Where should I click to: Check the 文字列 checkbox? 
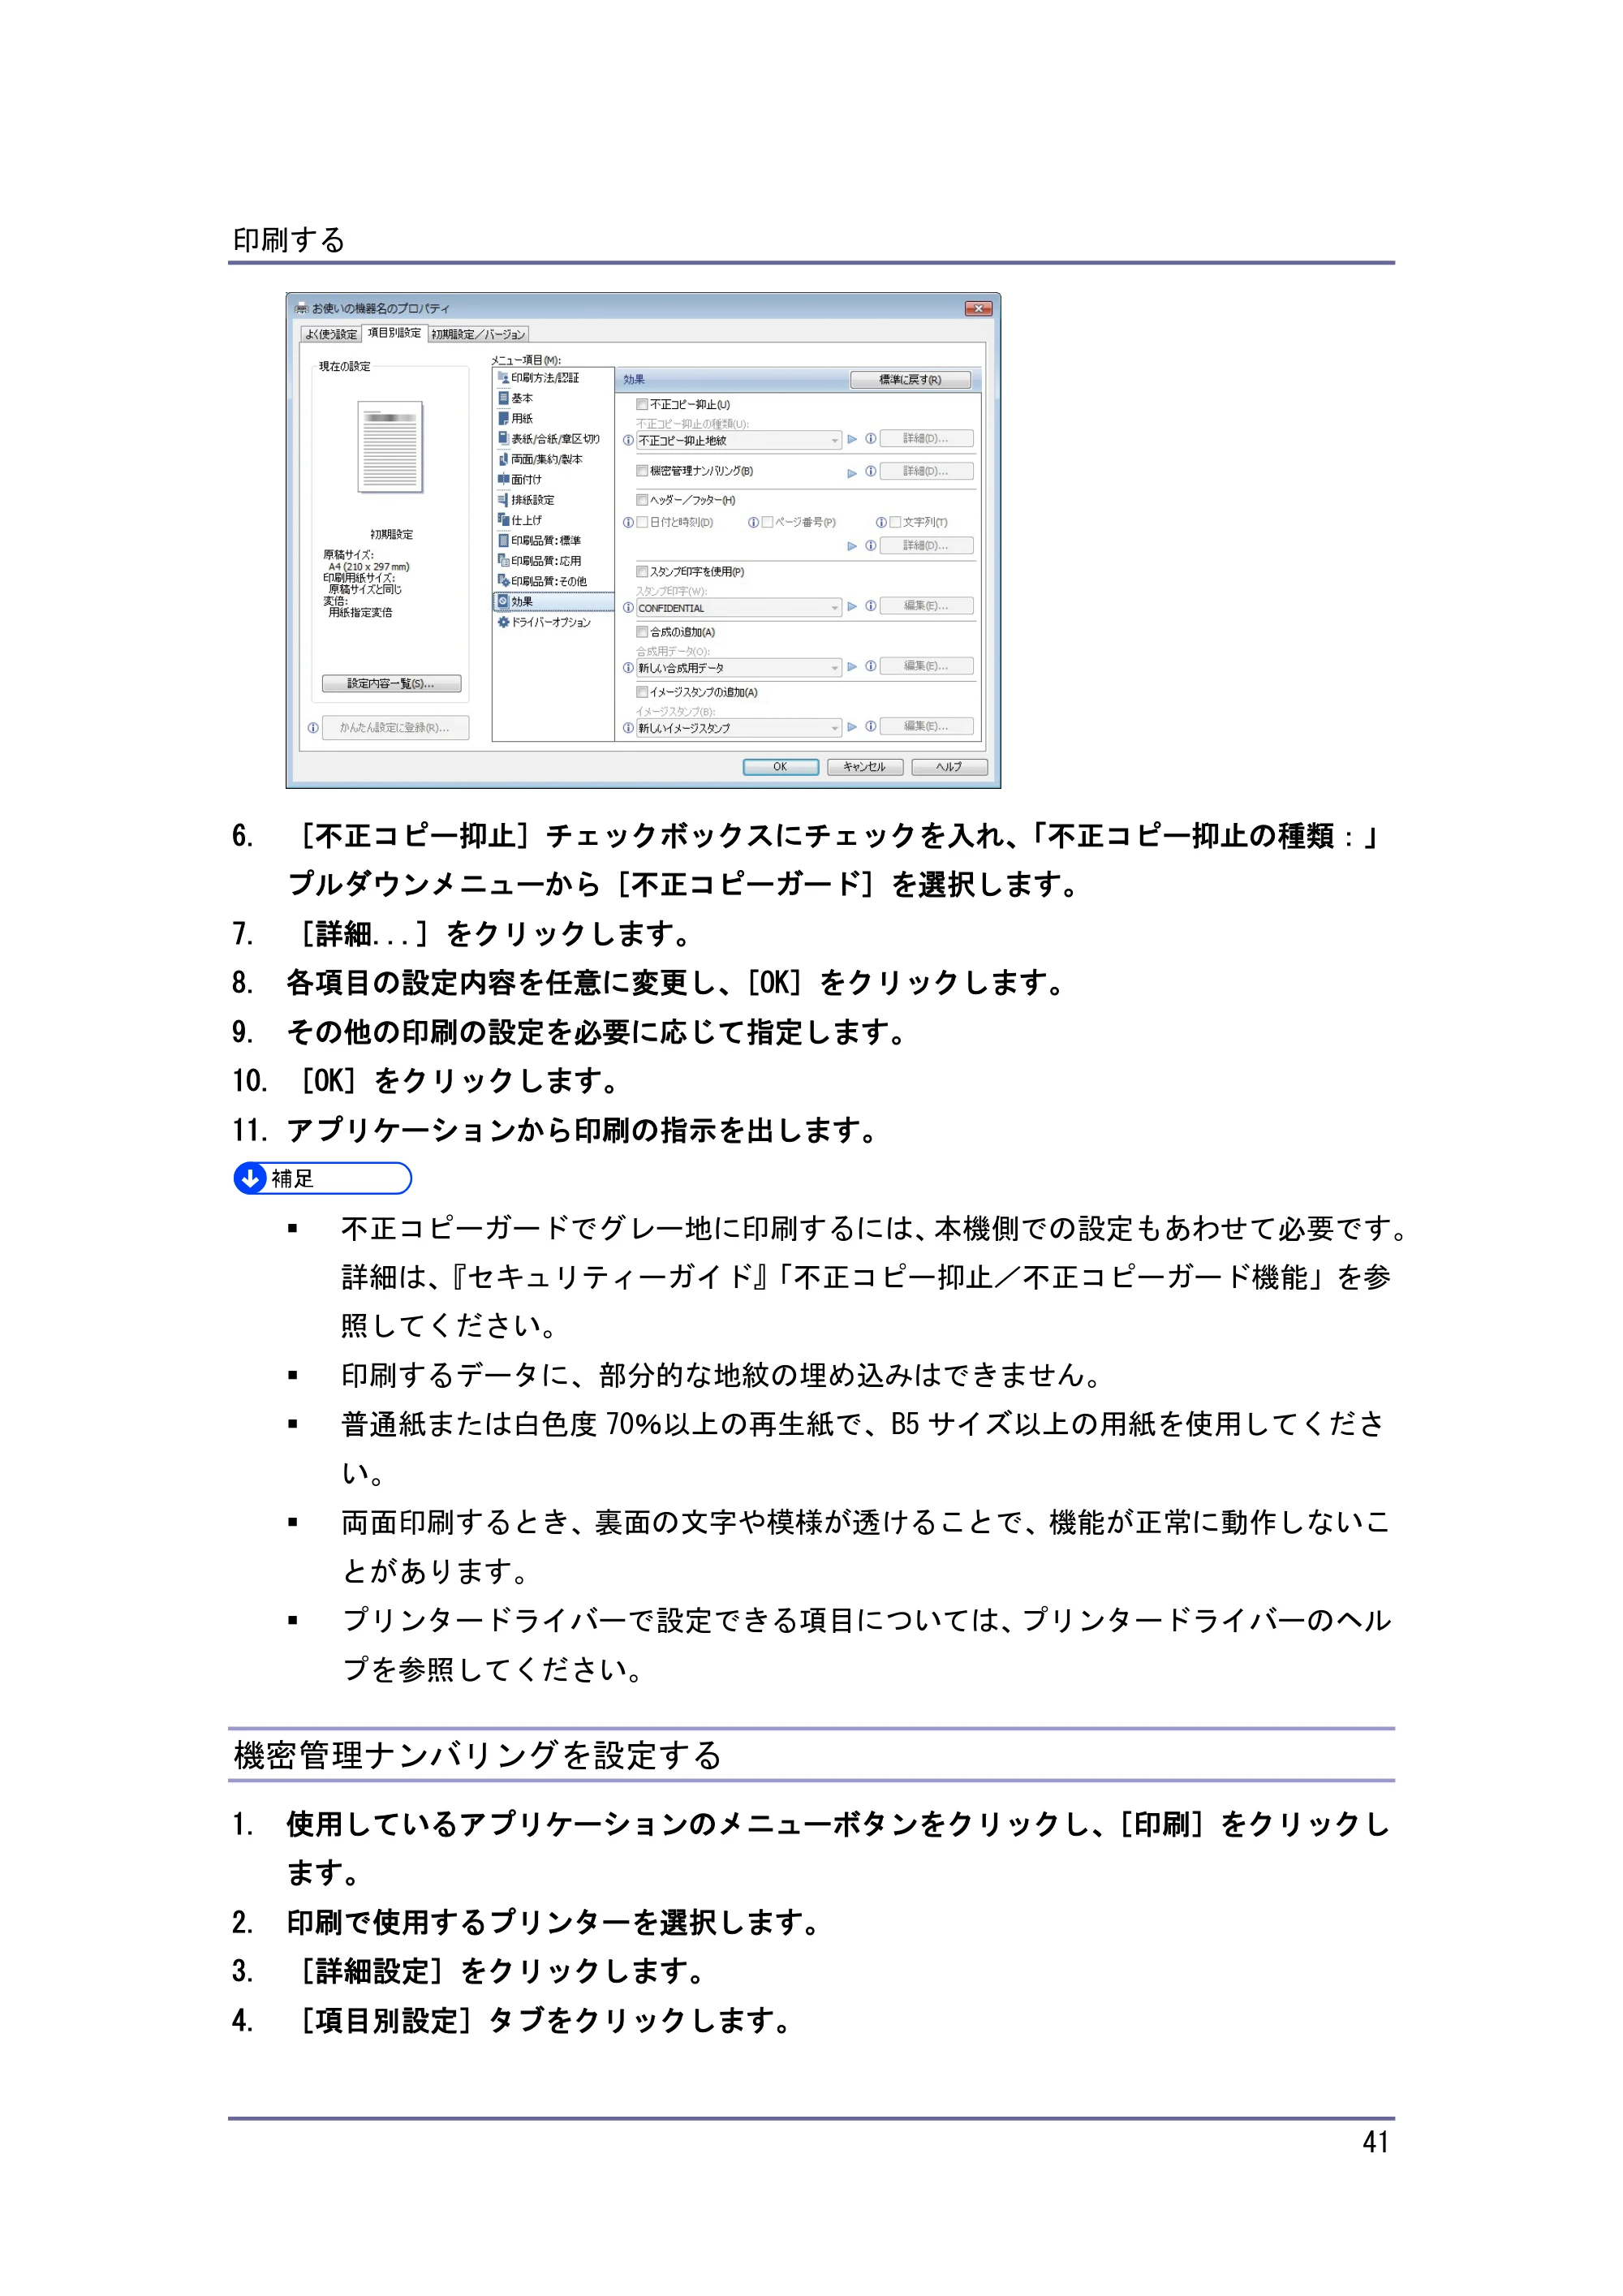tap(896, 522)
